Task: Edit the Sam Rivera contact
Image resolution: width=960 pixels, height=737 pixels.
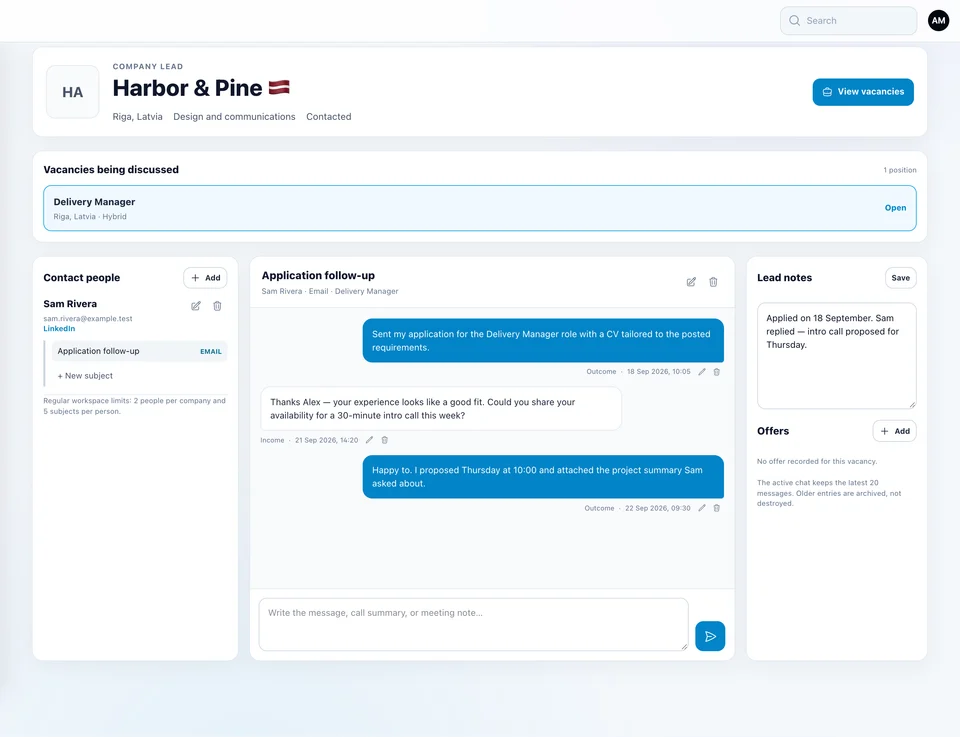Action: pos(196,306)
